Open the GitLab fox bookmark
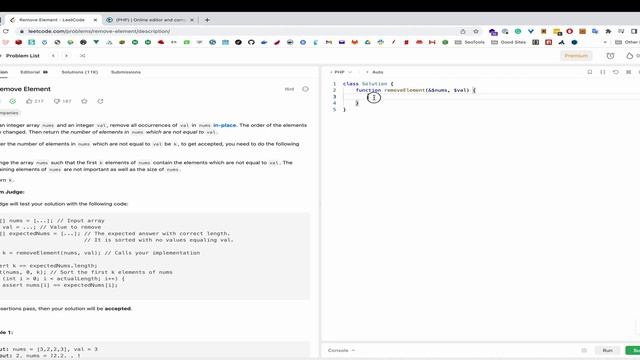Image resolution: width=640 pixels, height=360 pixels. (x=354, y=42)
